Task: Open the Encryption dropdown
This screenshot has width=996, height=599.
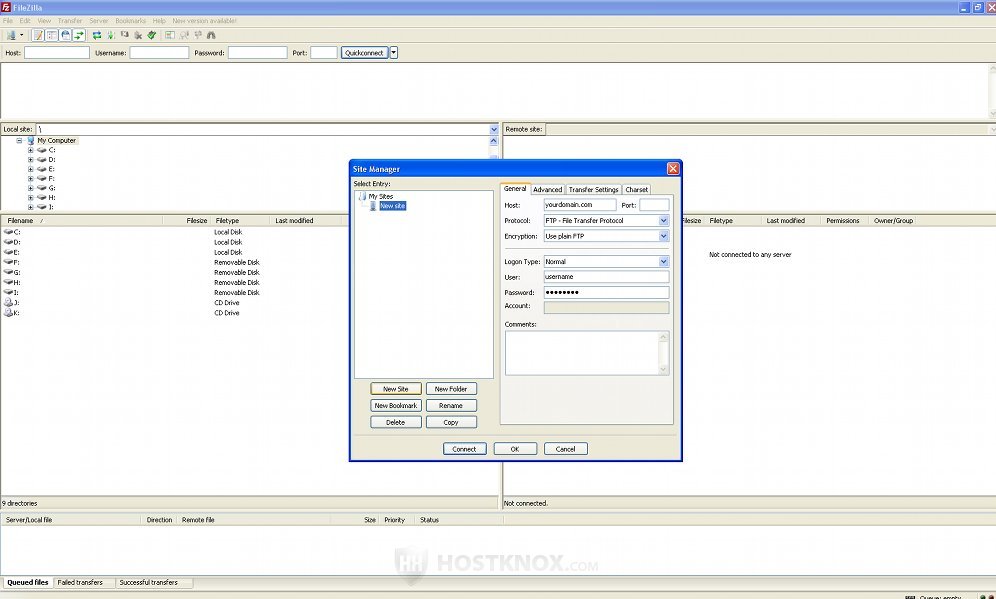Action: coord(663,236)
